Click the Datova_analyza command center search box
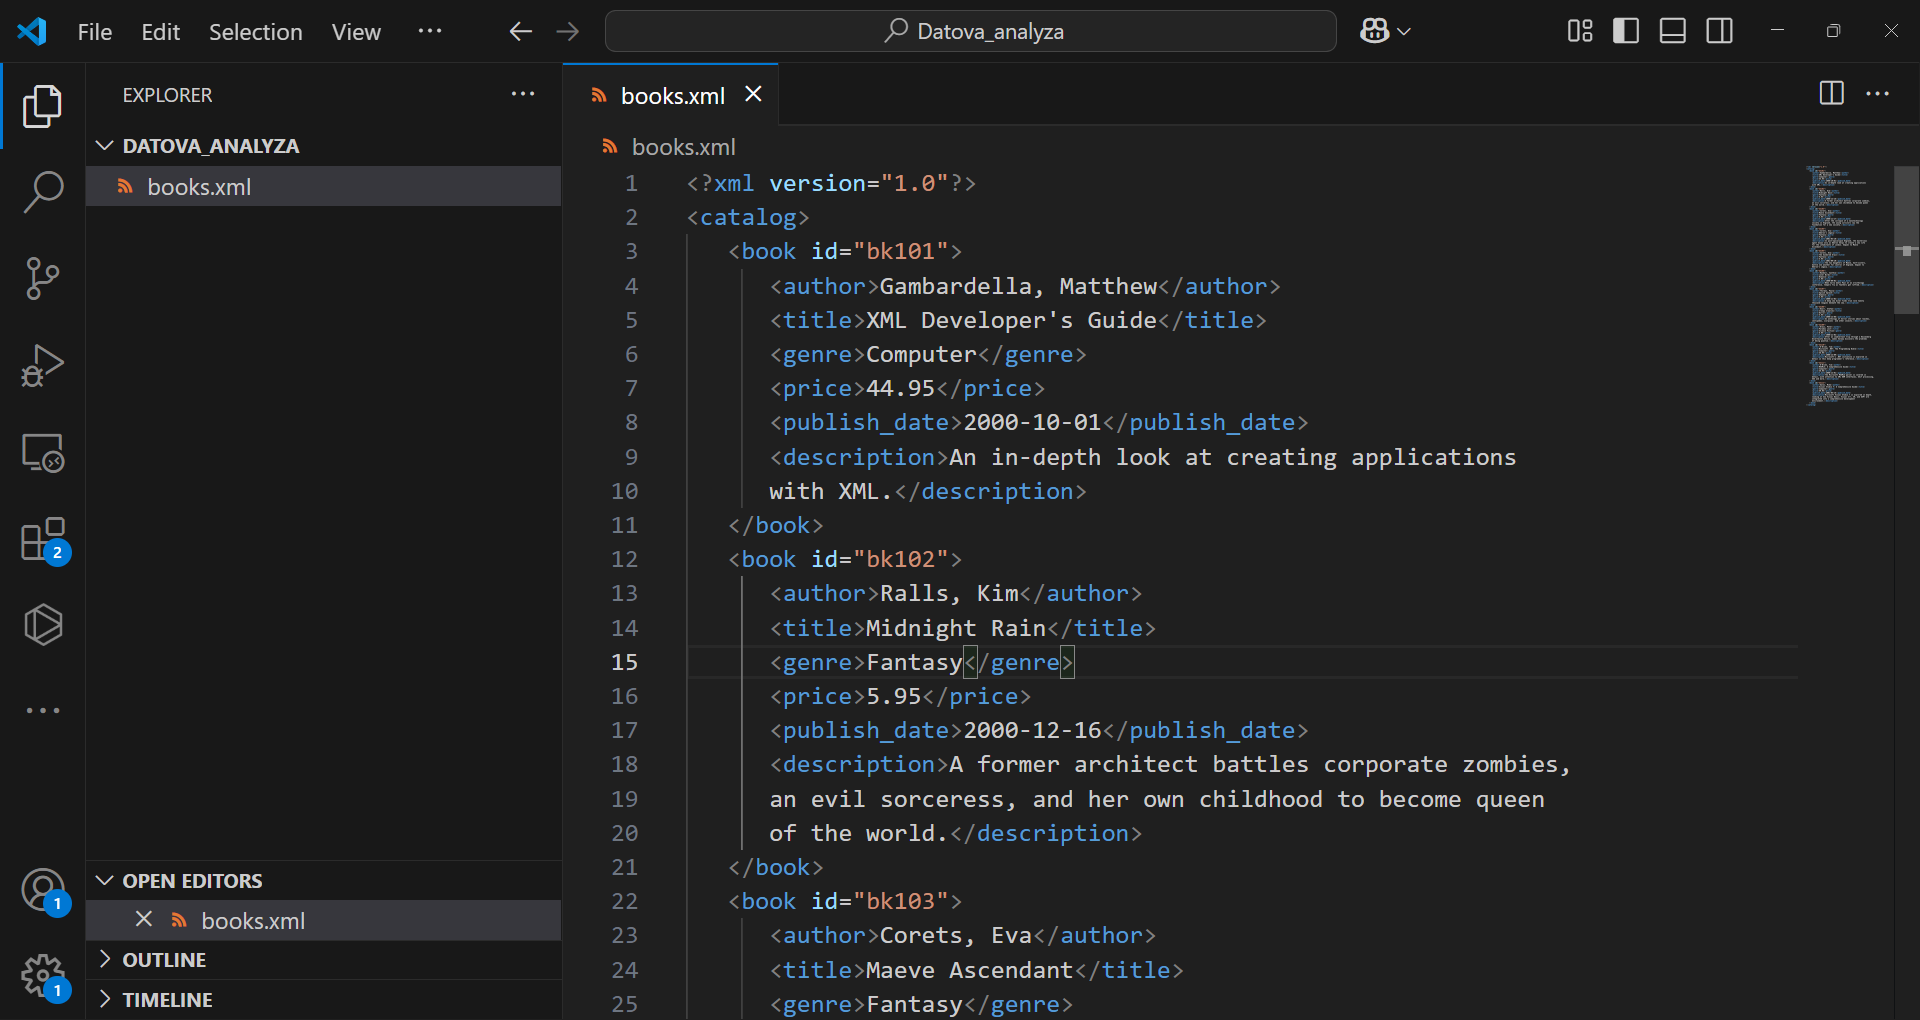1920x1020 pixels. pyautogui.click(x=970, y=31)
